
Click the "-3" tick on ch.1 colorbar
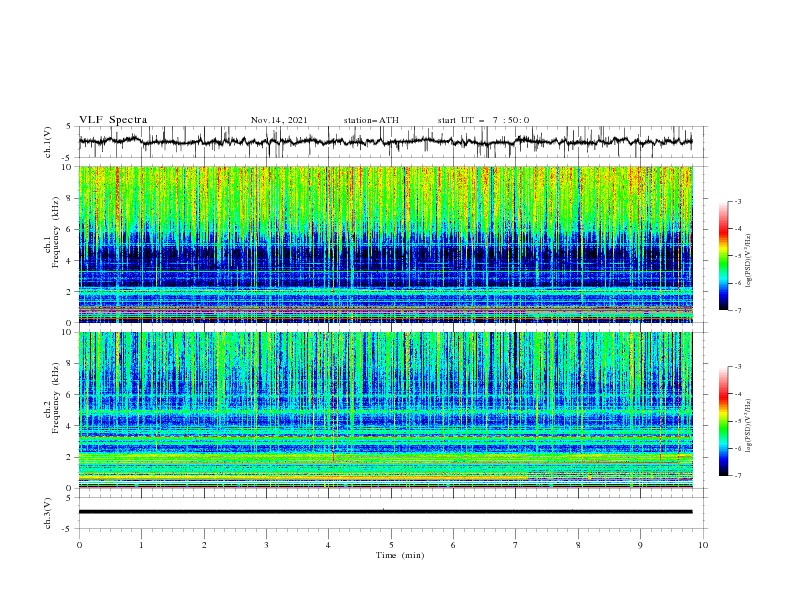(737, 201)
